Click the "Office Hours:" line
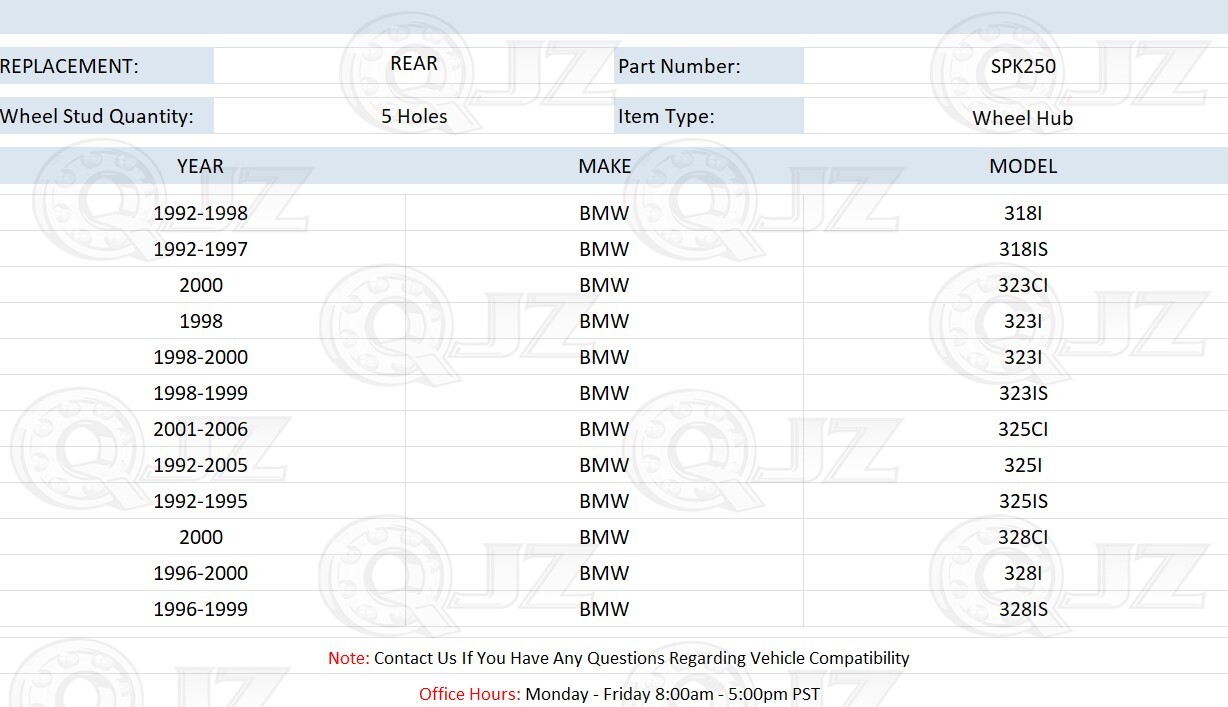 pyautogui.click(x=619, y=694)
